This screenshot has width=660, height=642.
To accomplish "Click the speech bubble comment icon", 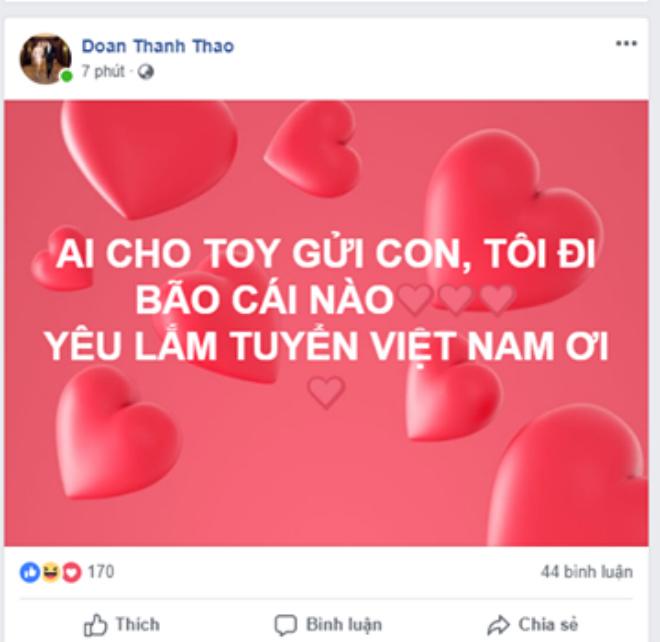I will [x=286, y=625].
